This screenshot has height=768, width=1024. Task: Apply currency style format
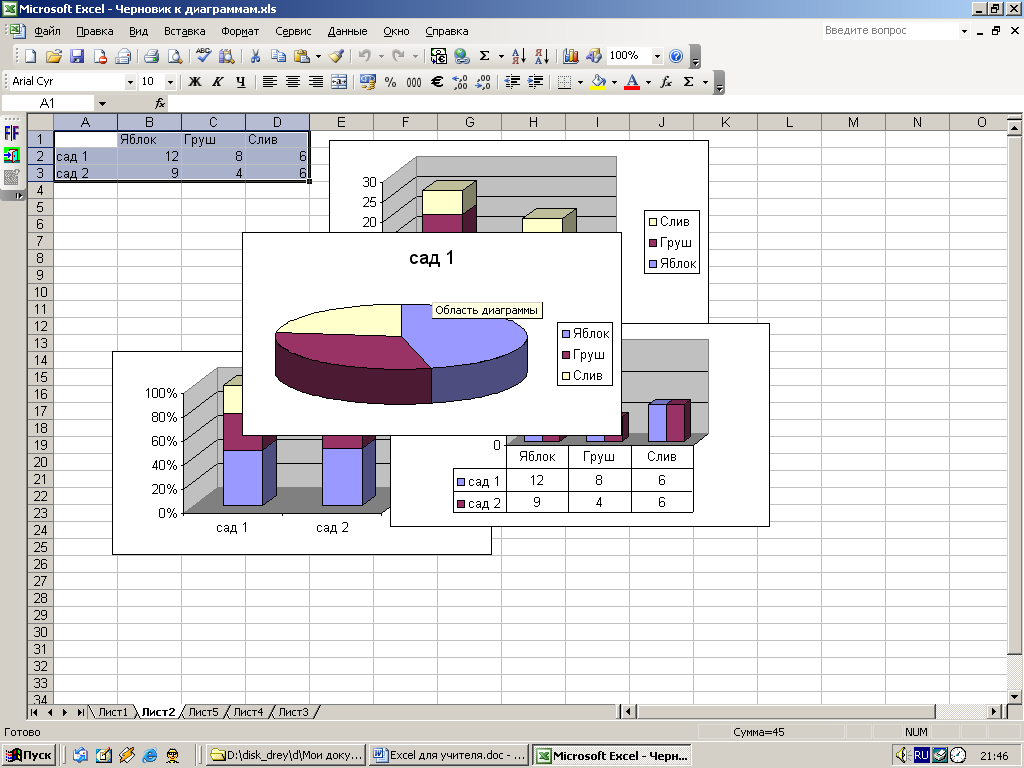[368, 82]
